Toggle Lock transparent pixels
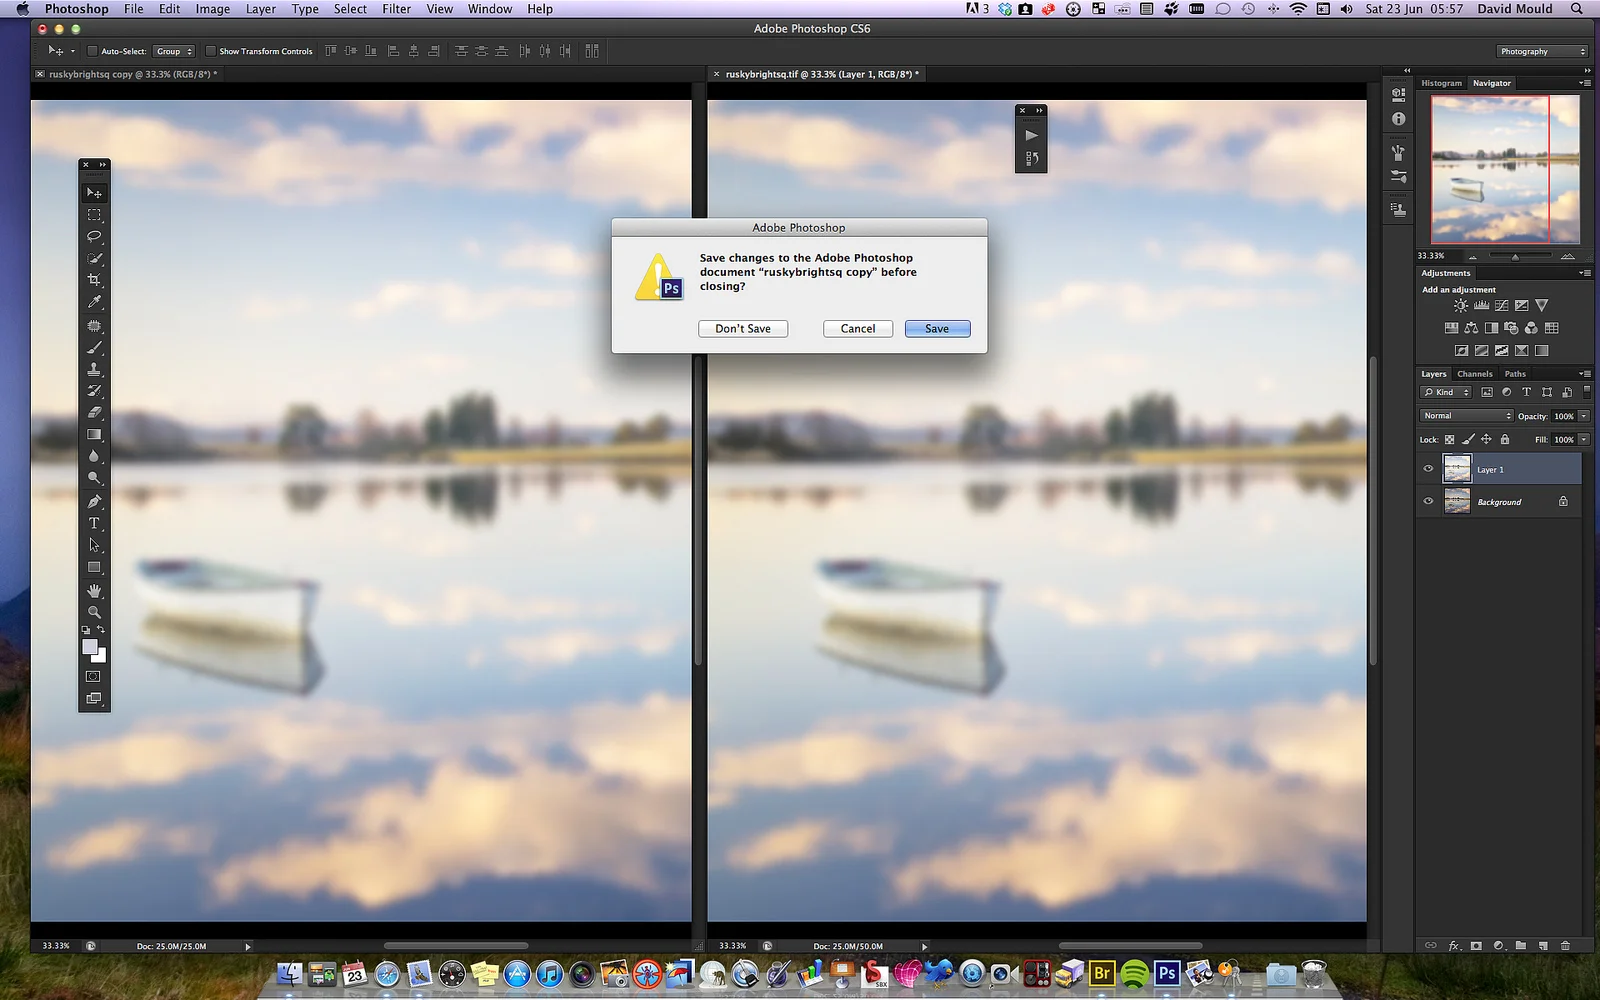 click(x=1450, y=439)
